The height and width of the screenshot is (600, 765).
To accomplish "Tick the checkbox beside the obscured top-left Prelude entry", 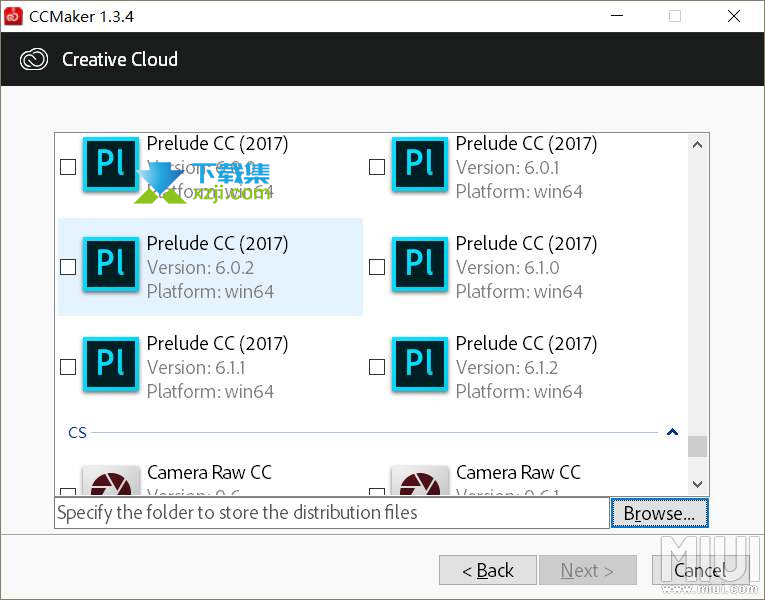I will pos(68,167).
